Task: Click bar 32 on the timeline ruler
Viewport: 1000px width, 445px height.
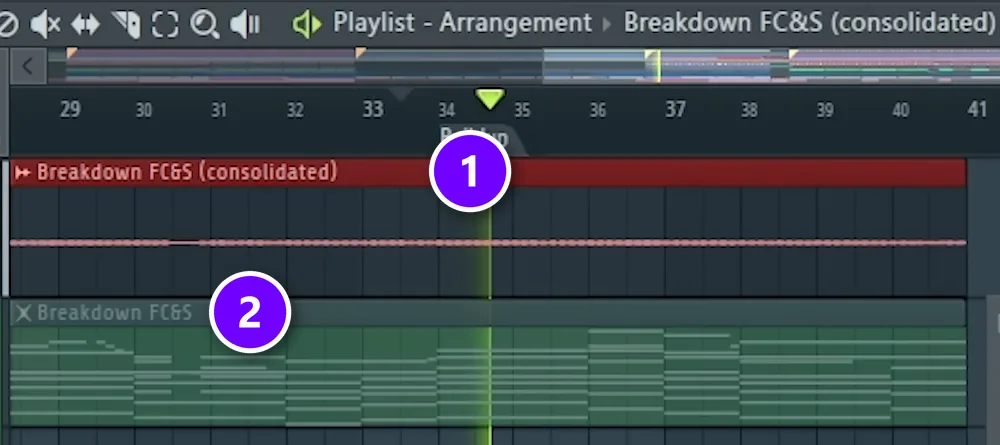Action: coord(295,111)
